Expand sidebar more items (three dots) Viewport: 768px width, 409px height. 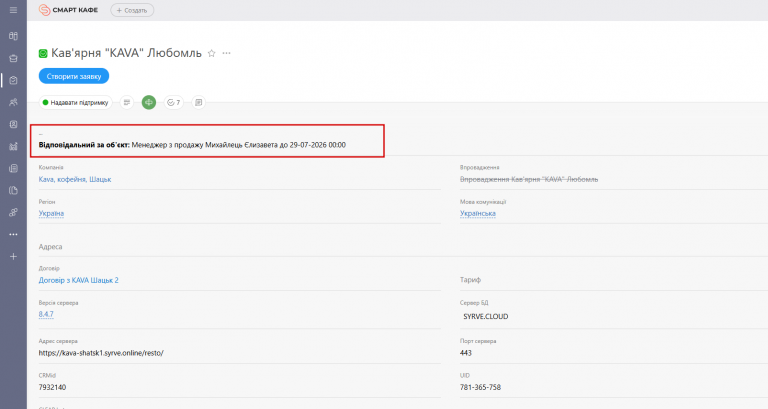13,235
